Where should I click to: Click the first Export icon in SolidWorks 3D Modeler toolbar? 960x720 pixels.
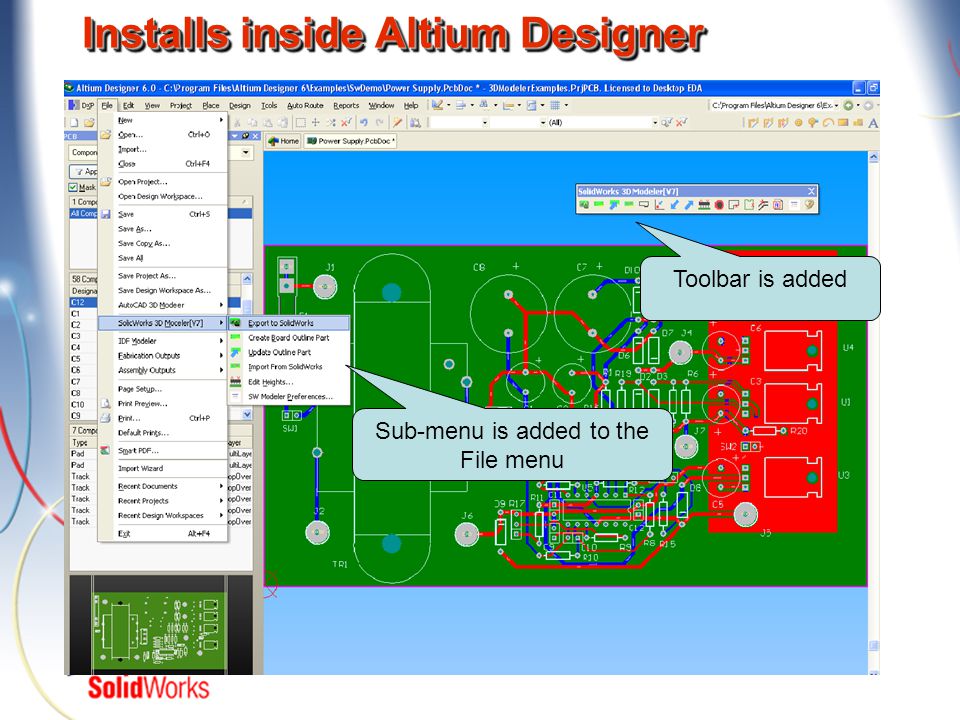click(x=584, y=204)
